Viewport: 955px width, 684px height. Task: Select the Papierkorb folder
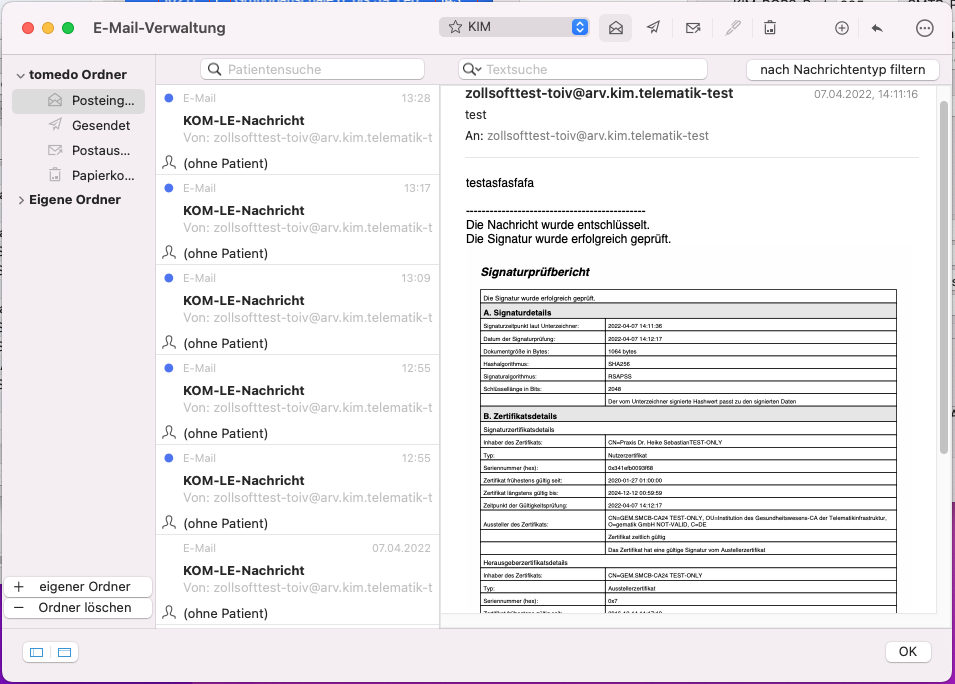click(x=79, y=175)
